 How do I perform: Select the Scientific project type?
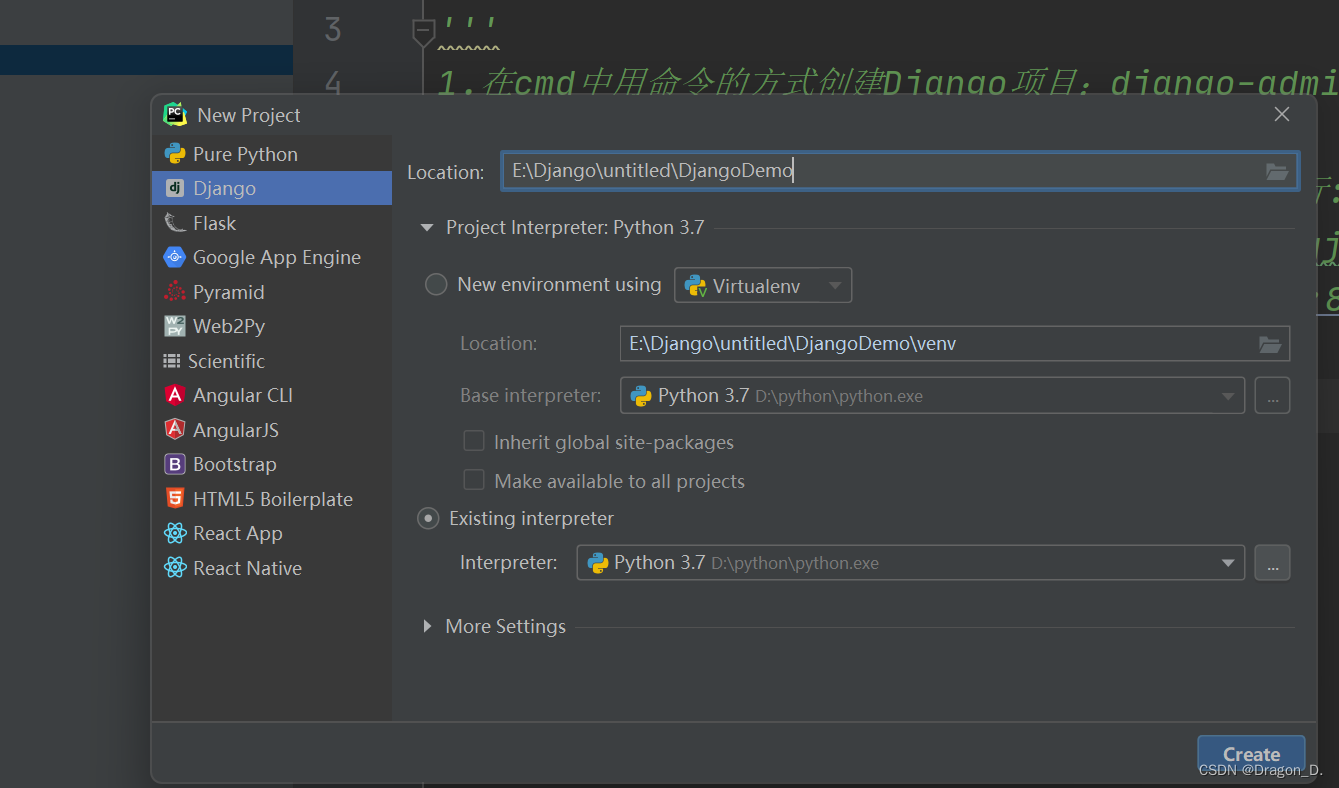pyautogui.click(x=271, y=361)
